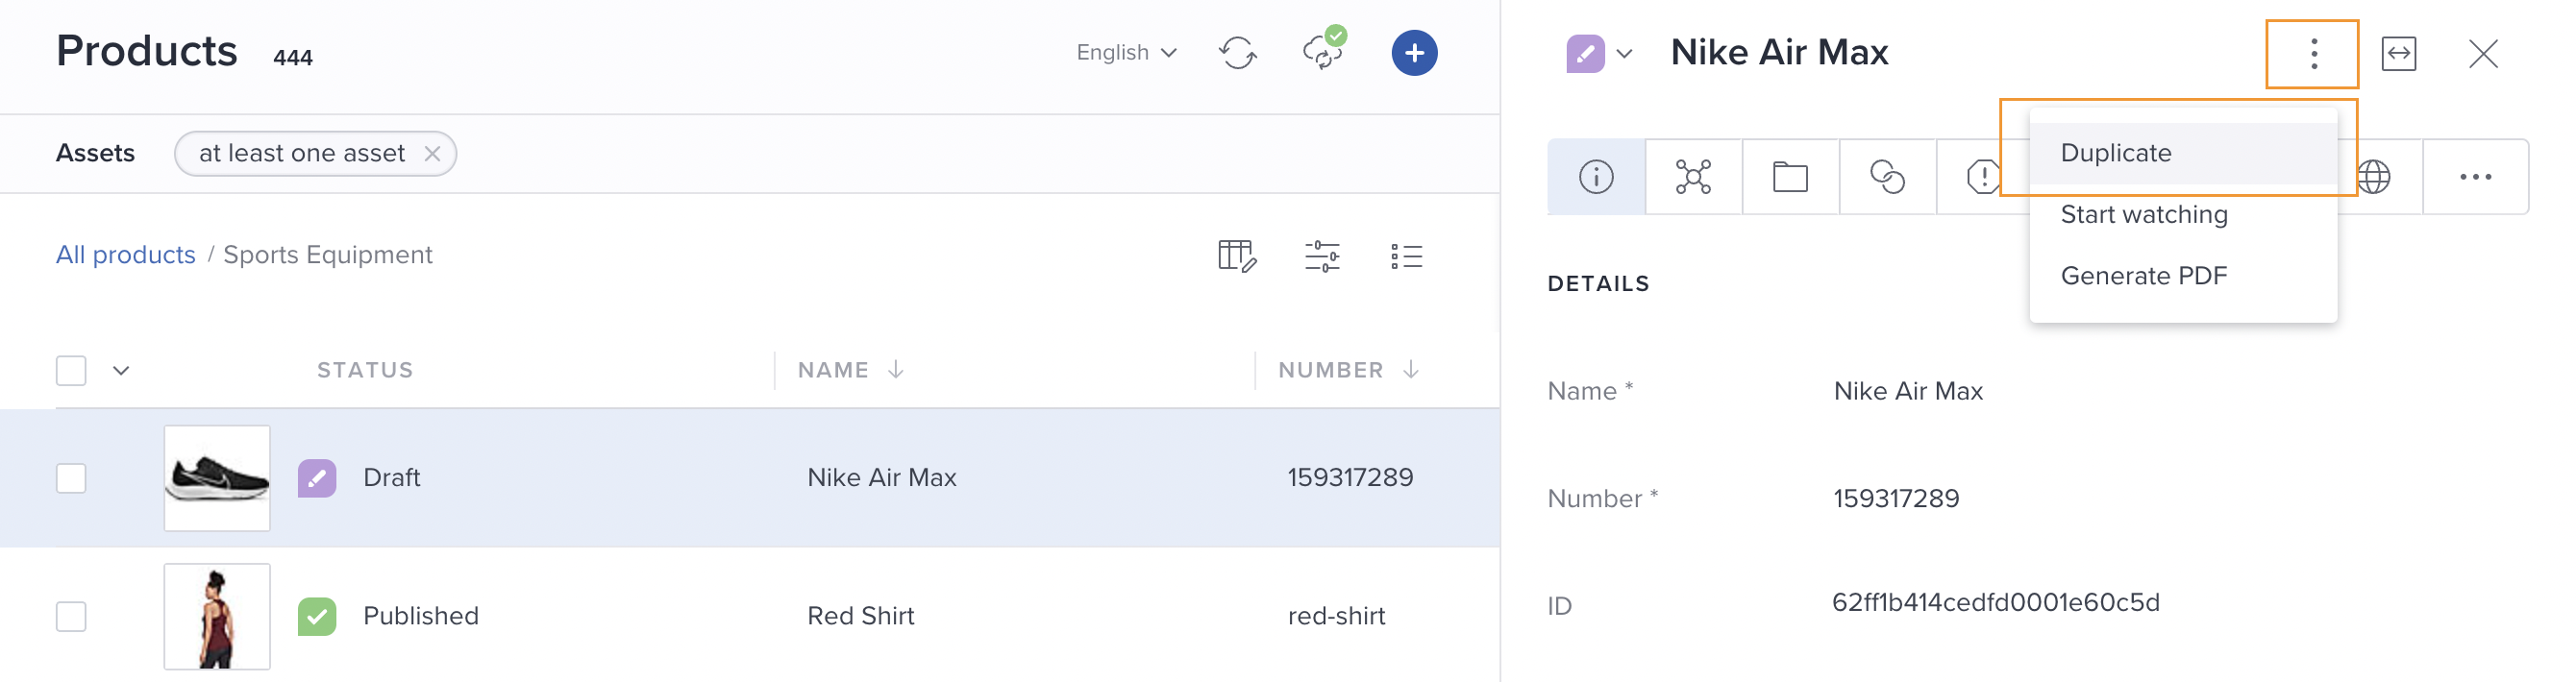Viewport: 2576px width, 682px height.
Task: Sort products by Name column arrow
Action: tap(896, 370)
